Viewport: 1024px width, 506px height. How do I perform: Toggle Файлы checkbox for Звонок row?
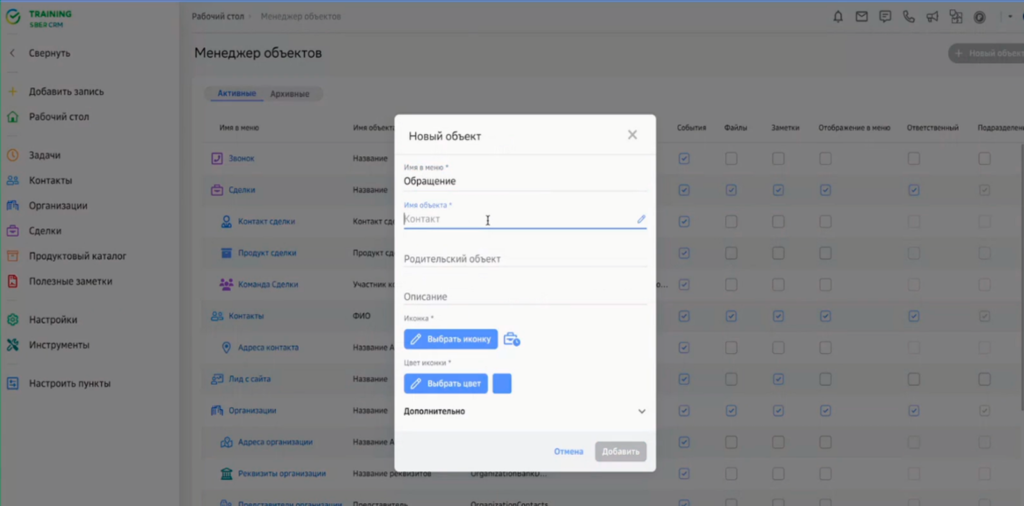click(x=731, y=159)
